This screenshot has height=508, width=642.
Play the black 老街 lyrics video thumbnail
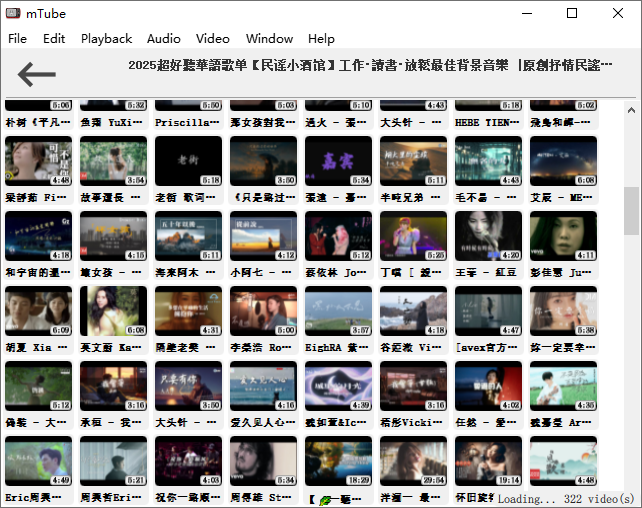[x=188, y=161]
